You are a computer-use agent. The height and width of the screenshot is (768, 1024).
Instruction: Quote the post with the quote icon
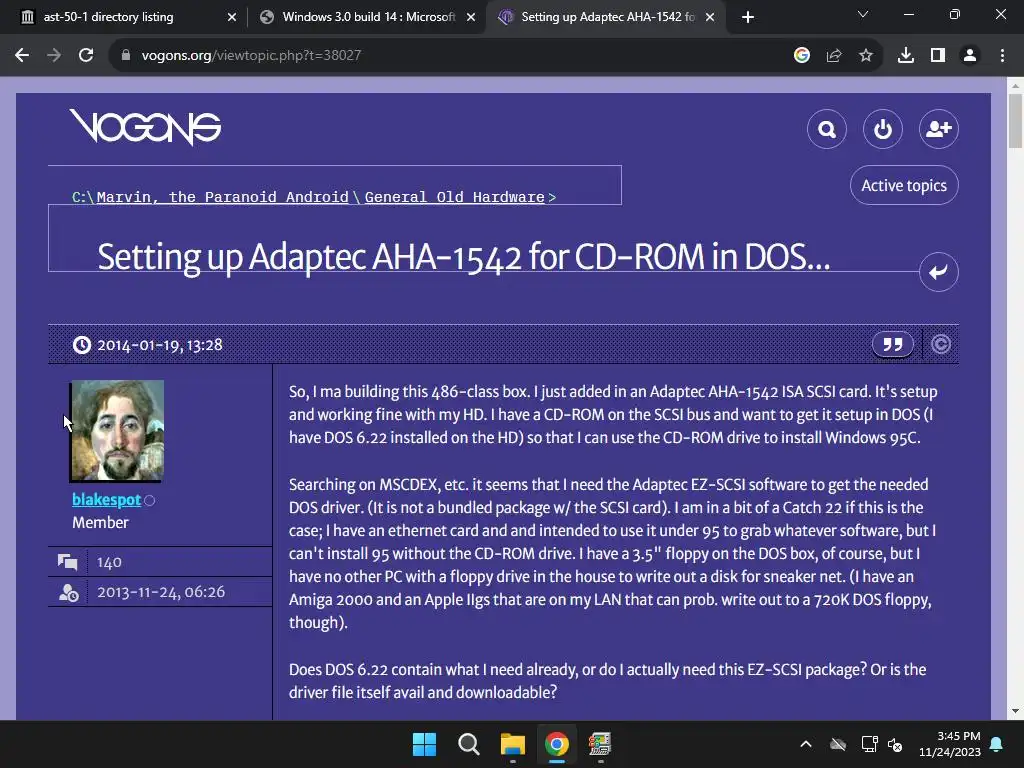(x=893, y=344)
